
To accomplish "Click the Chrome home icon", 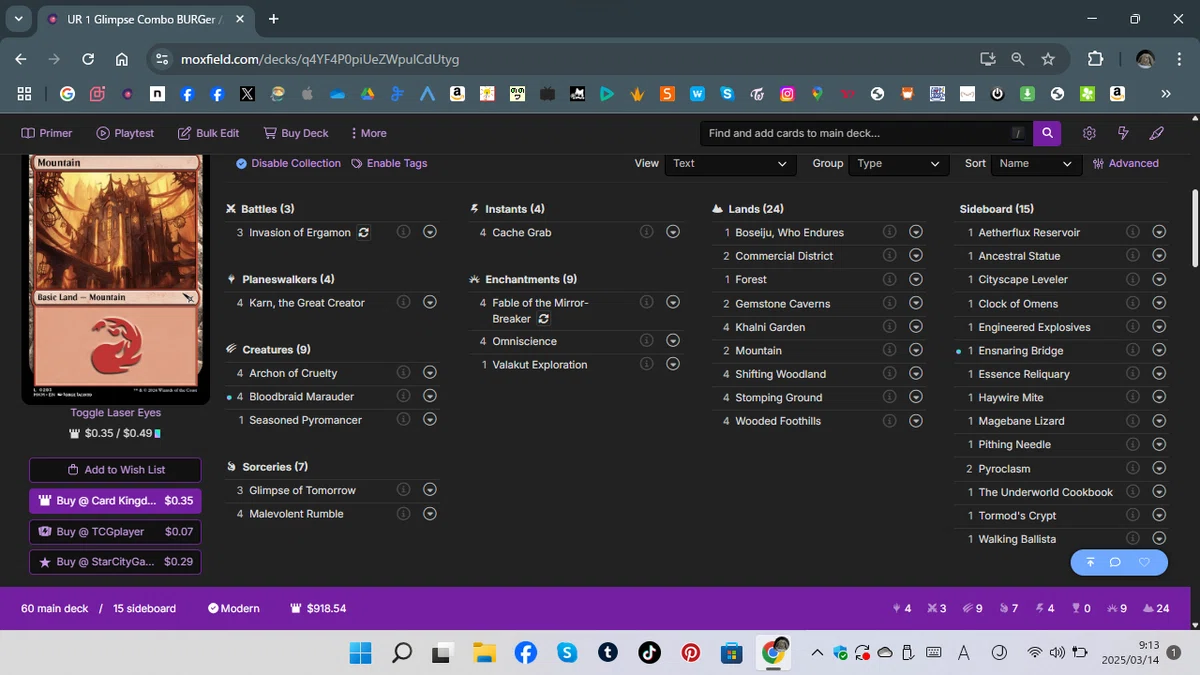I will [121, 59].
